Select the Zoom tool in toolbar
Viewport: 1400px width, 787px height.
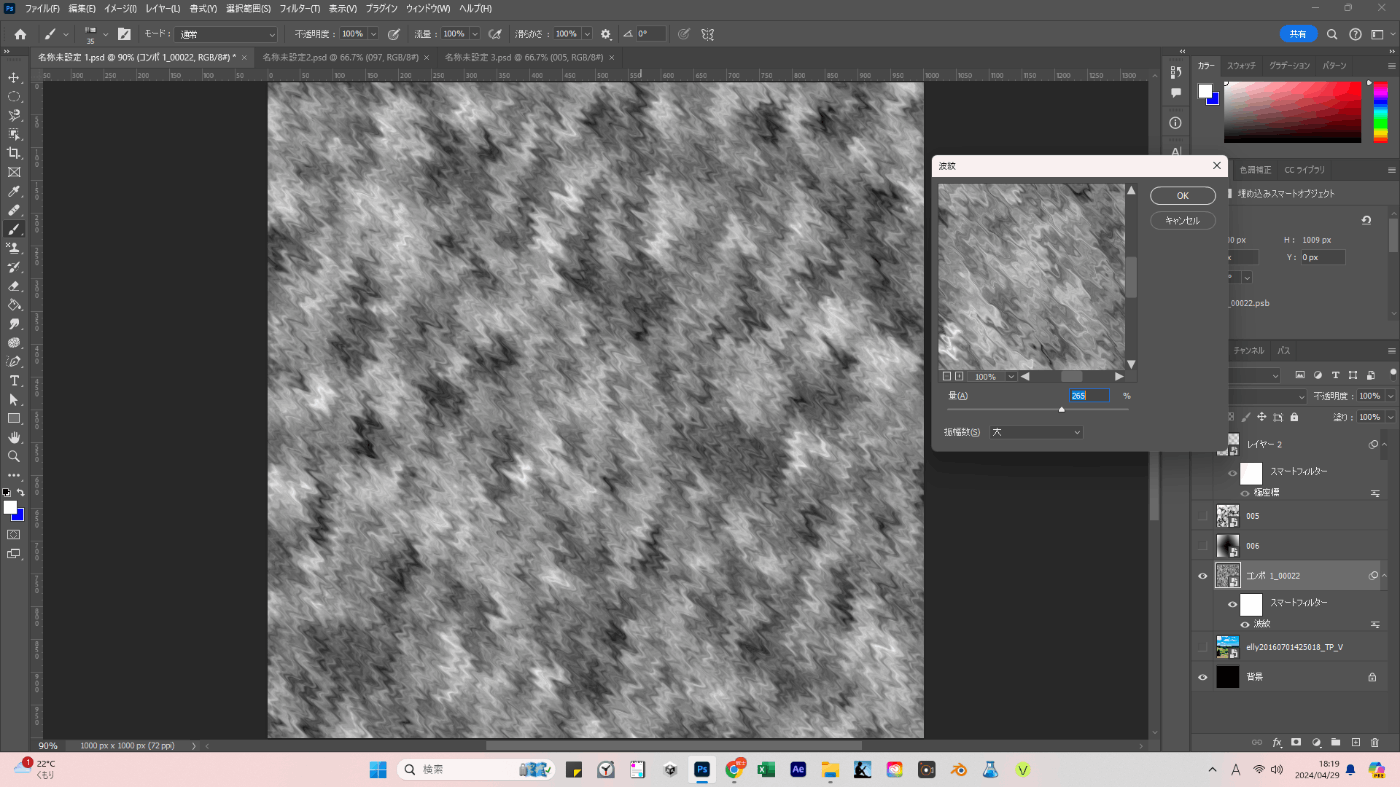[x=14, y=456]
